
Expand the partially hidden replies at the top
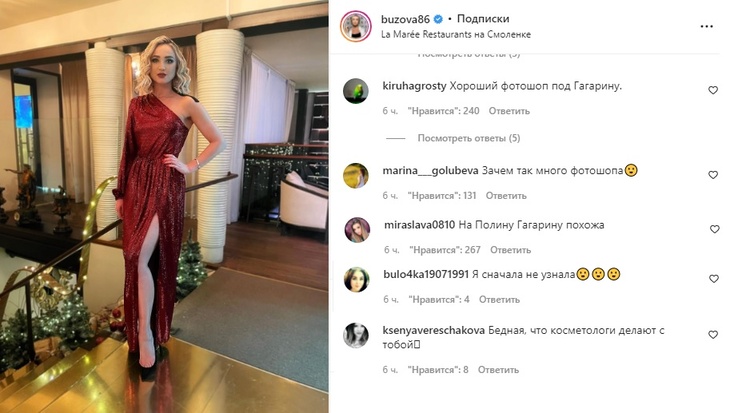click(x=469, y=54)
